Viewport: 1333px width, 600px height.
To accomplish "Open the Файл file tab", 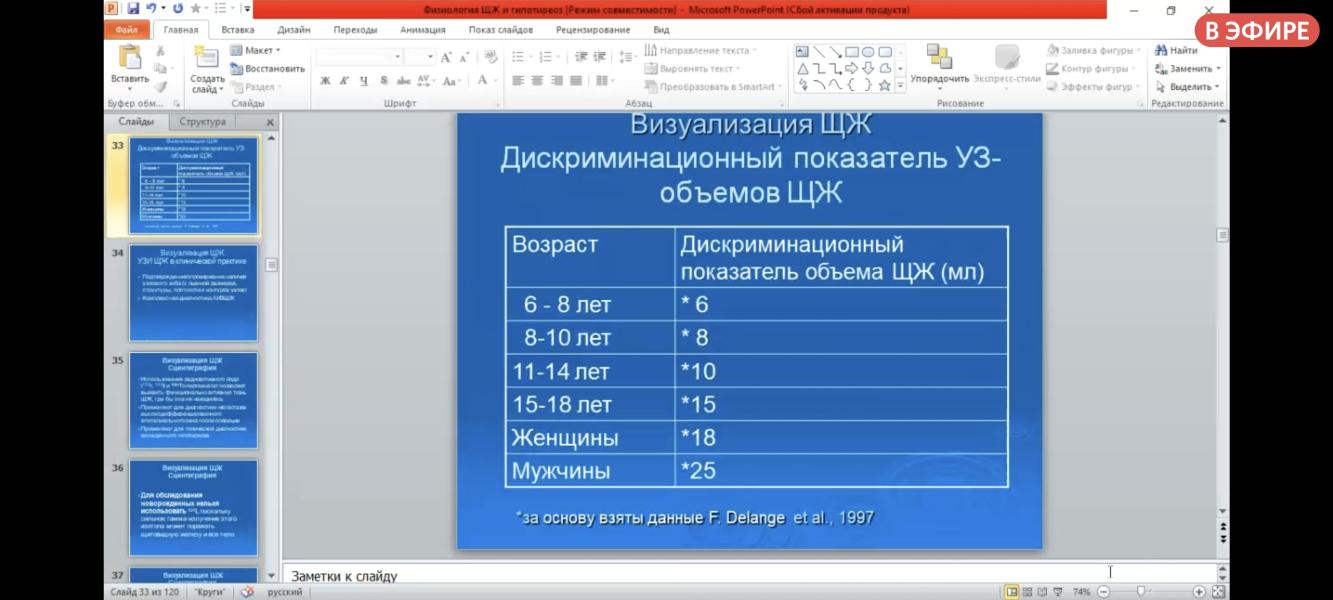I will point(127,30).
